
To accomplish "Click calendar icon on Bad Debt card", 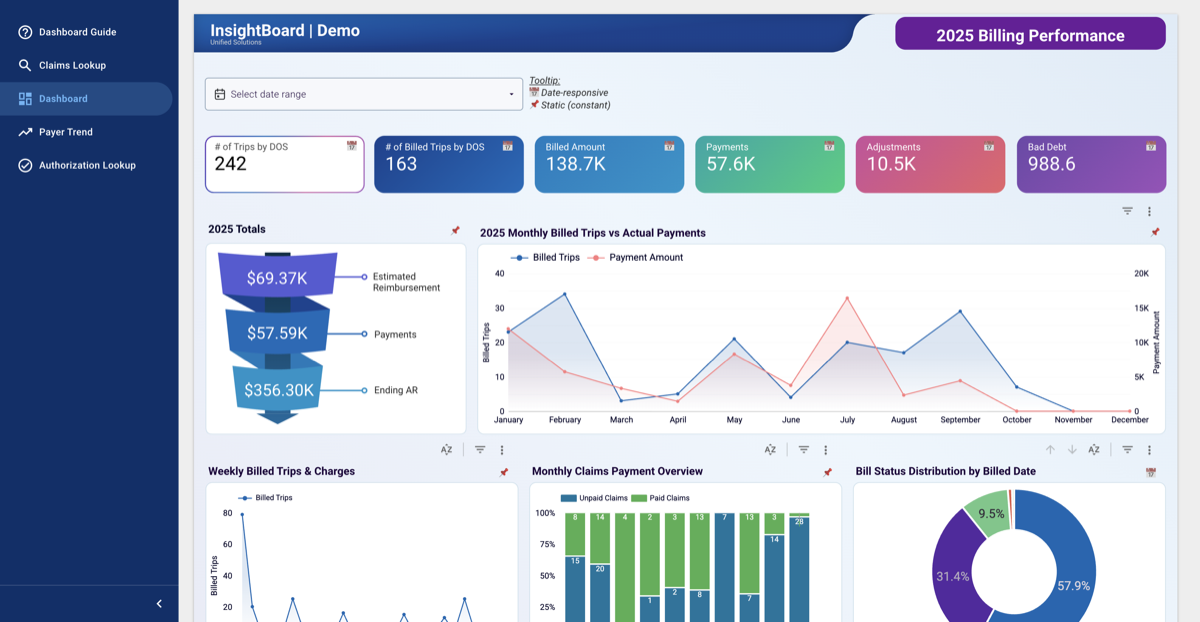I will pyautogui.click(x=1151, y=146).
